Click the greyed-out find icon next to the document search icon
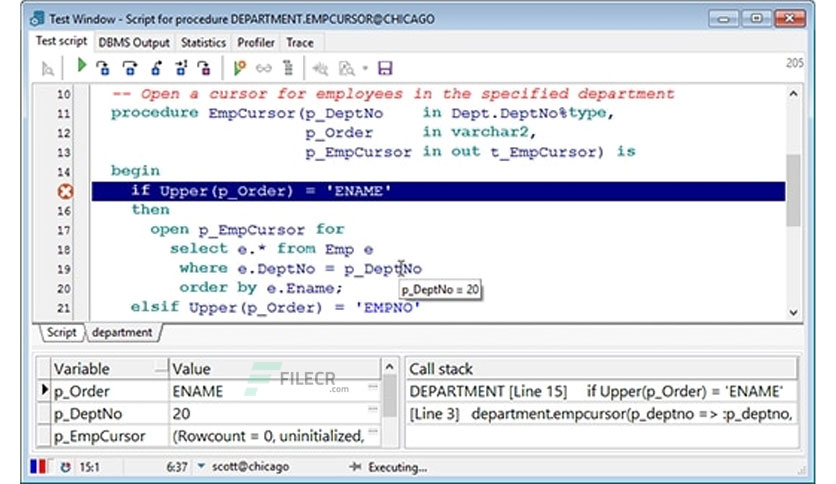This screenshot has height=484, width=836. point(320,68)
